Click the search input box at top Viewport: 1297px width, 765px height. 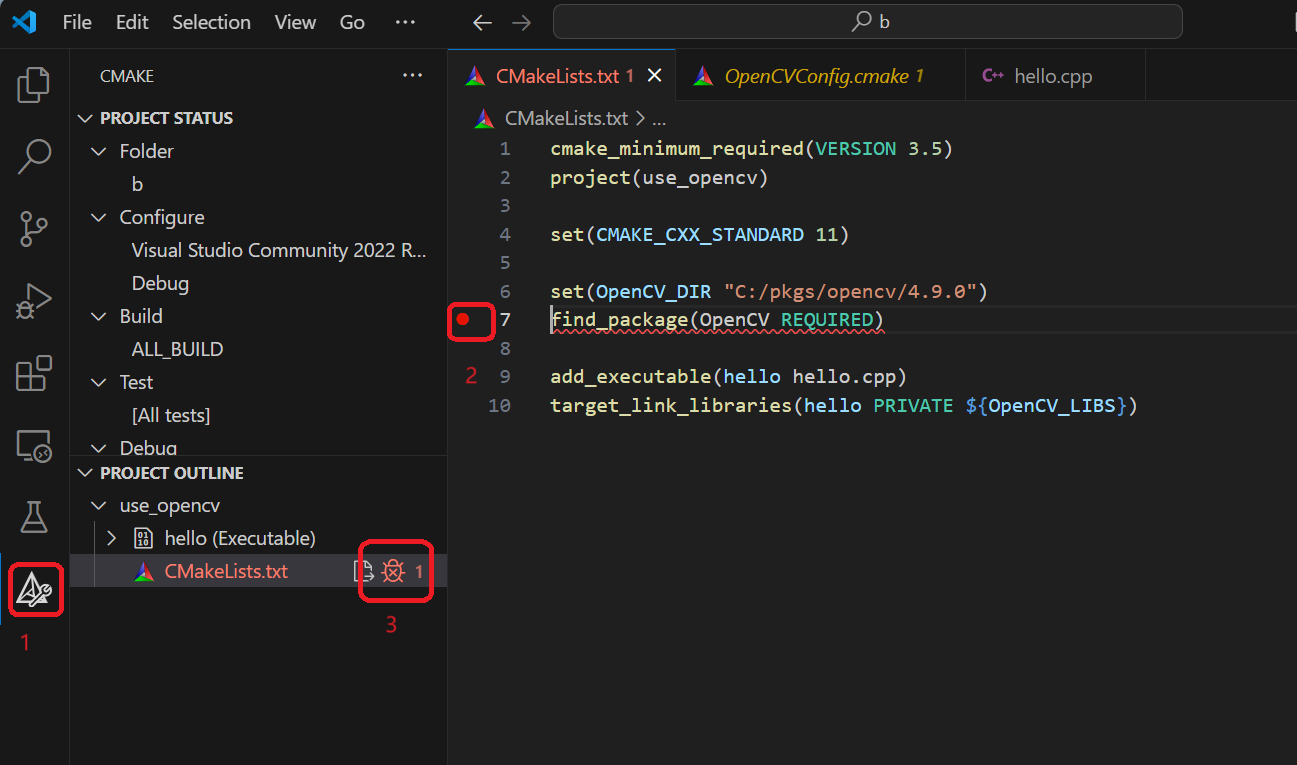(x=868, y=21)
